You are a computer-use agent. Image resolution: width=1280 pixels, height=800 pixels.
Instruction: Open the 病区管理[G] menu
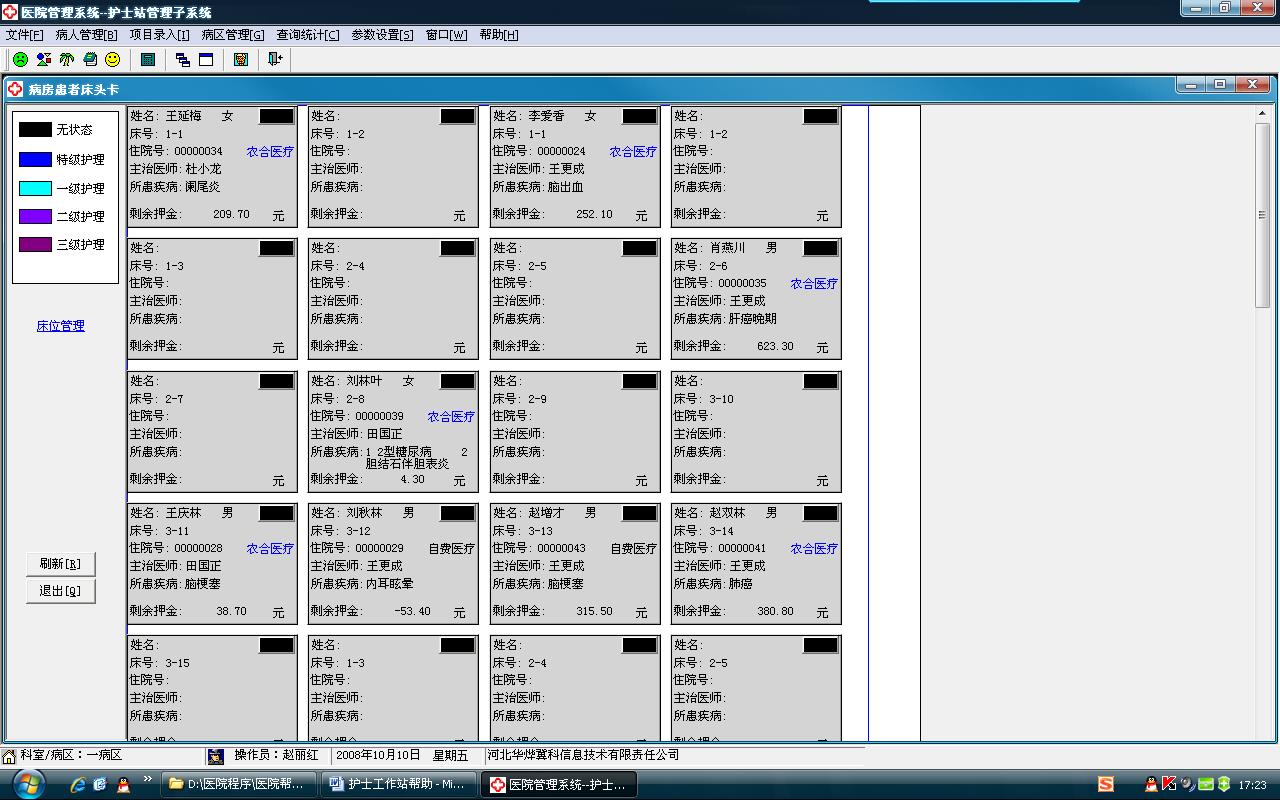coord(233,35)
